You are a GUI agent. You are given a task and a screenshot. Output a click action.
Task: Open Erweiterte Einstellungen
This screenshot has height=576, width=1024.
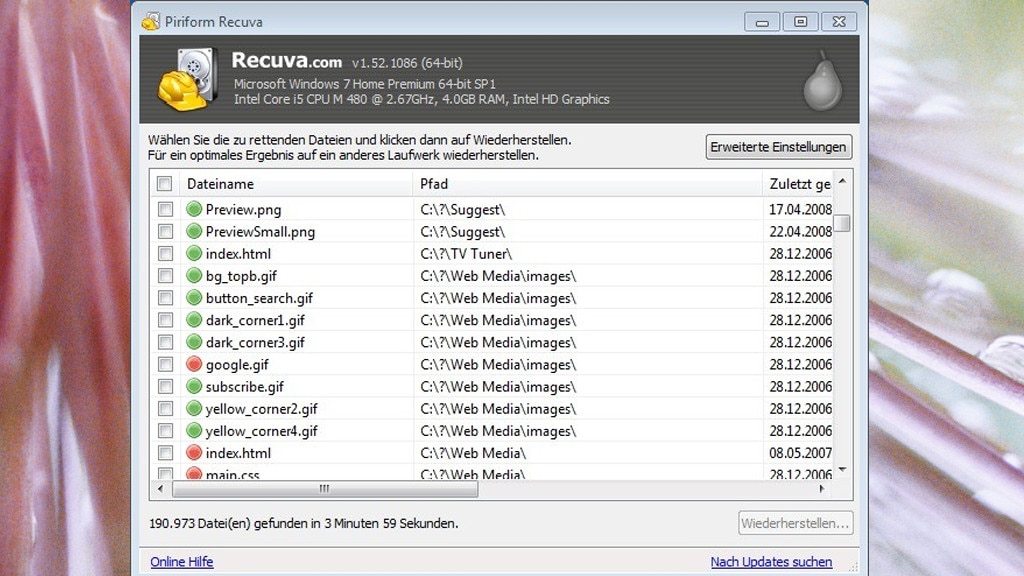[778, 147]
